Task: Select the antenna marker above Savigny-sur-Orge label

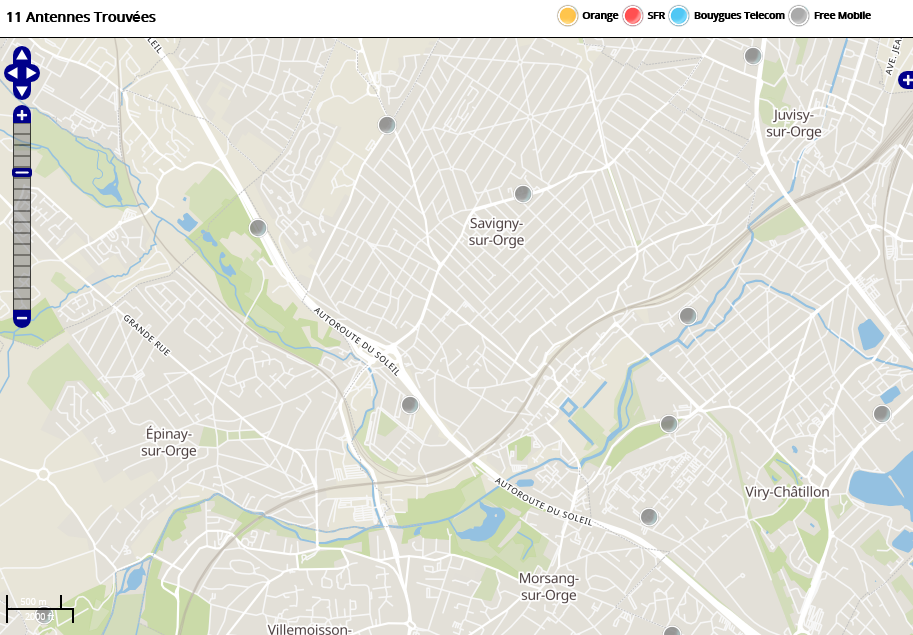Action: point(522,194)
